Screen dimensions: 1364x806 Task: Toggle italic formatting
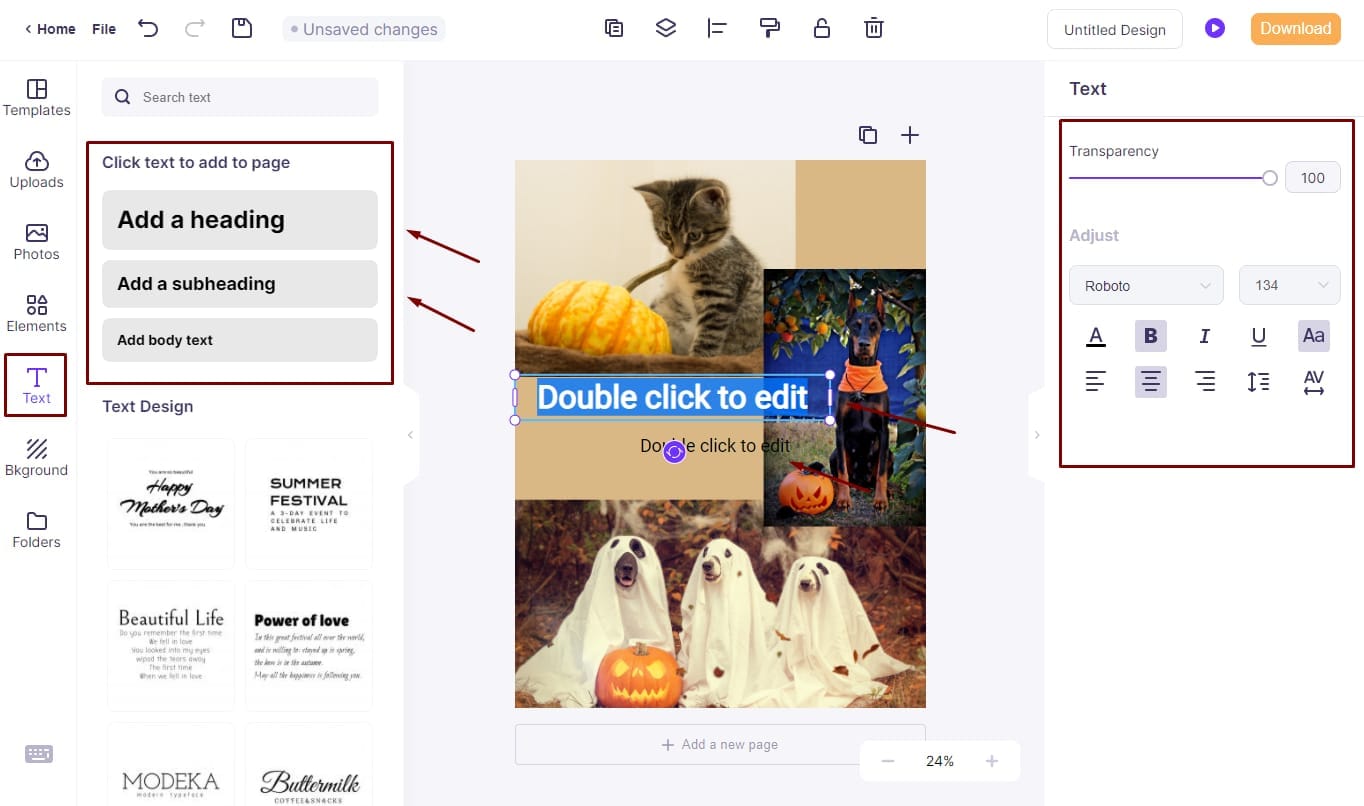pyautogui.click(x=1205, y=336)
